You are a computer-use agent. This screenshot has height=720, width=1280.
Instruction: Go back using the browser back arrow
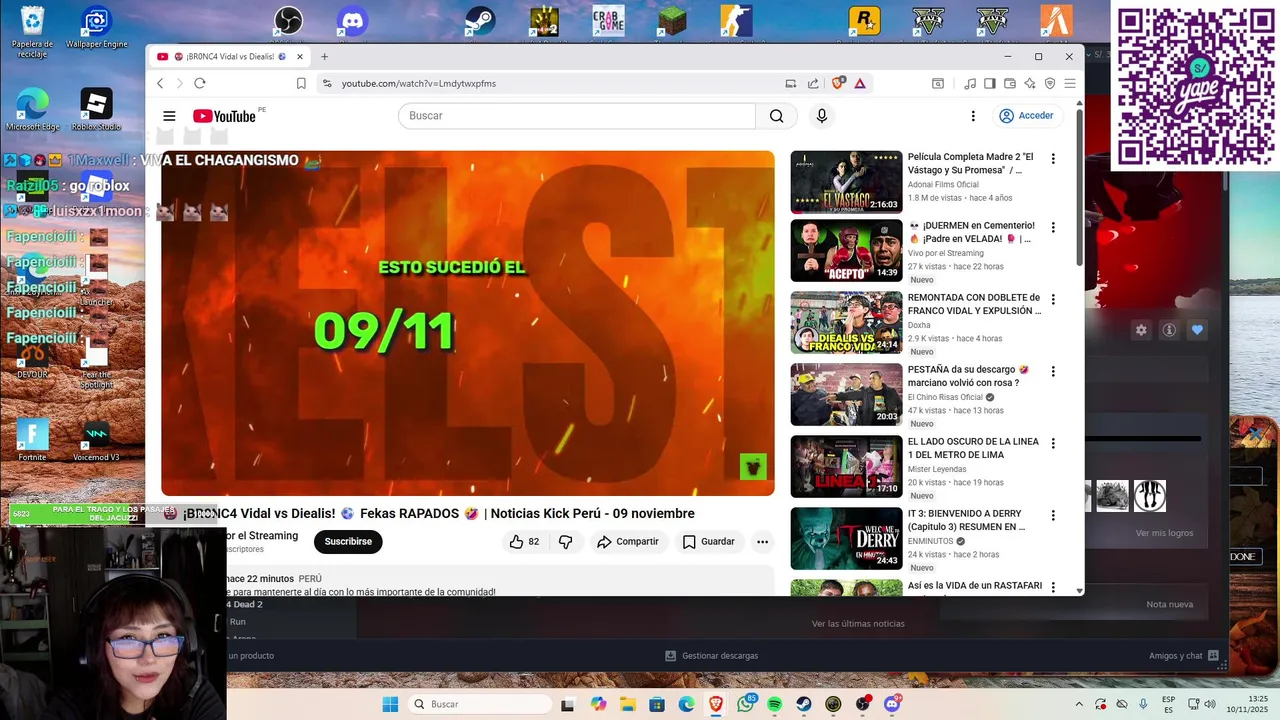(160, 83)
